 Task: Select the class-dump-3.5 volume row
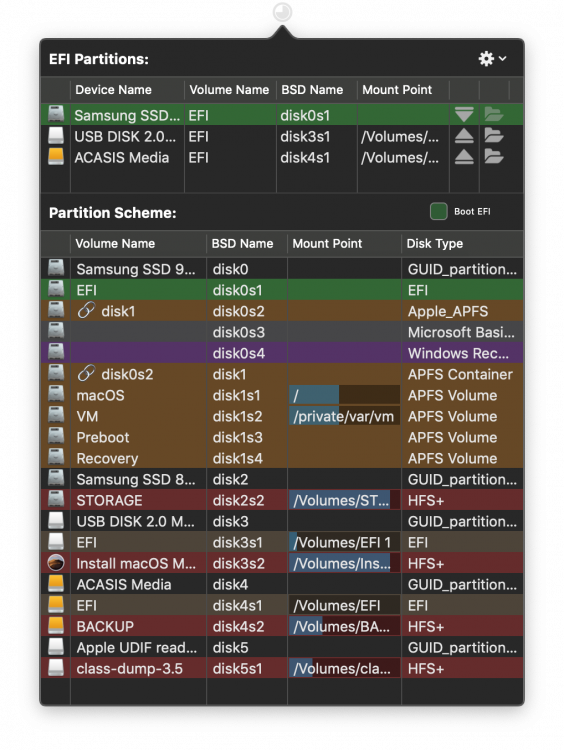pos(282,668)
